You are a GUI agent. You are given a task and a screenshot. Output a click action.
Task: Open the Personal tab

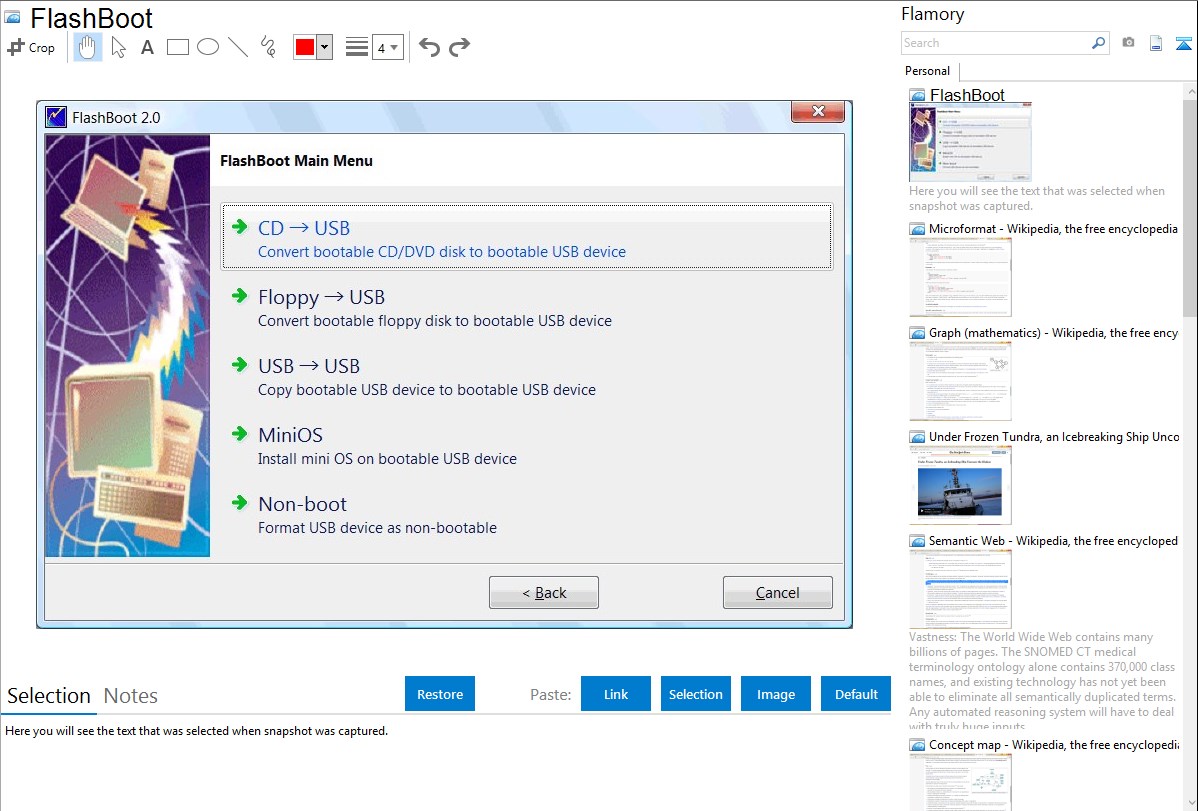(928, 71)
